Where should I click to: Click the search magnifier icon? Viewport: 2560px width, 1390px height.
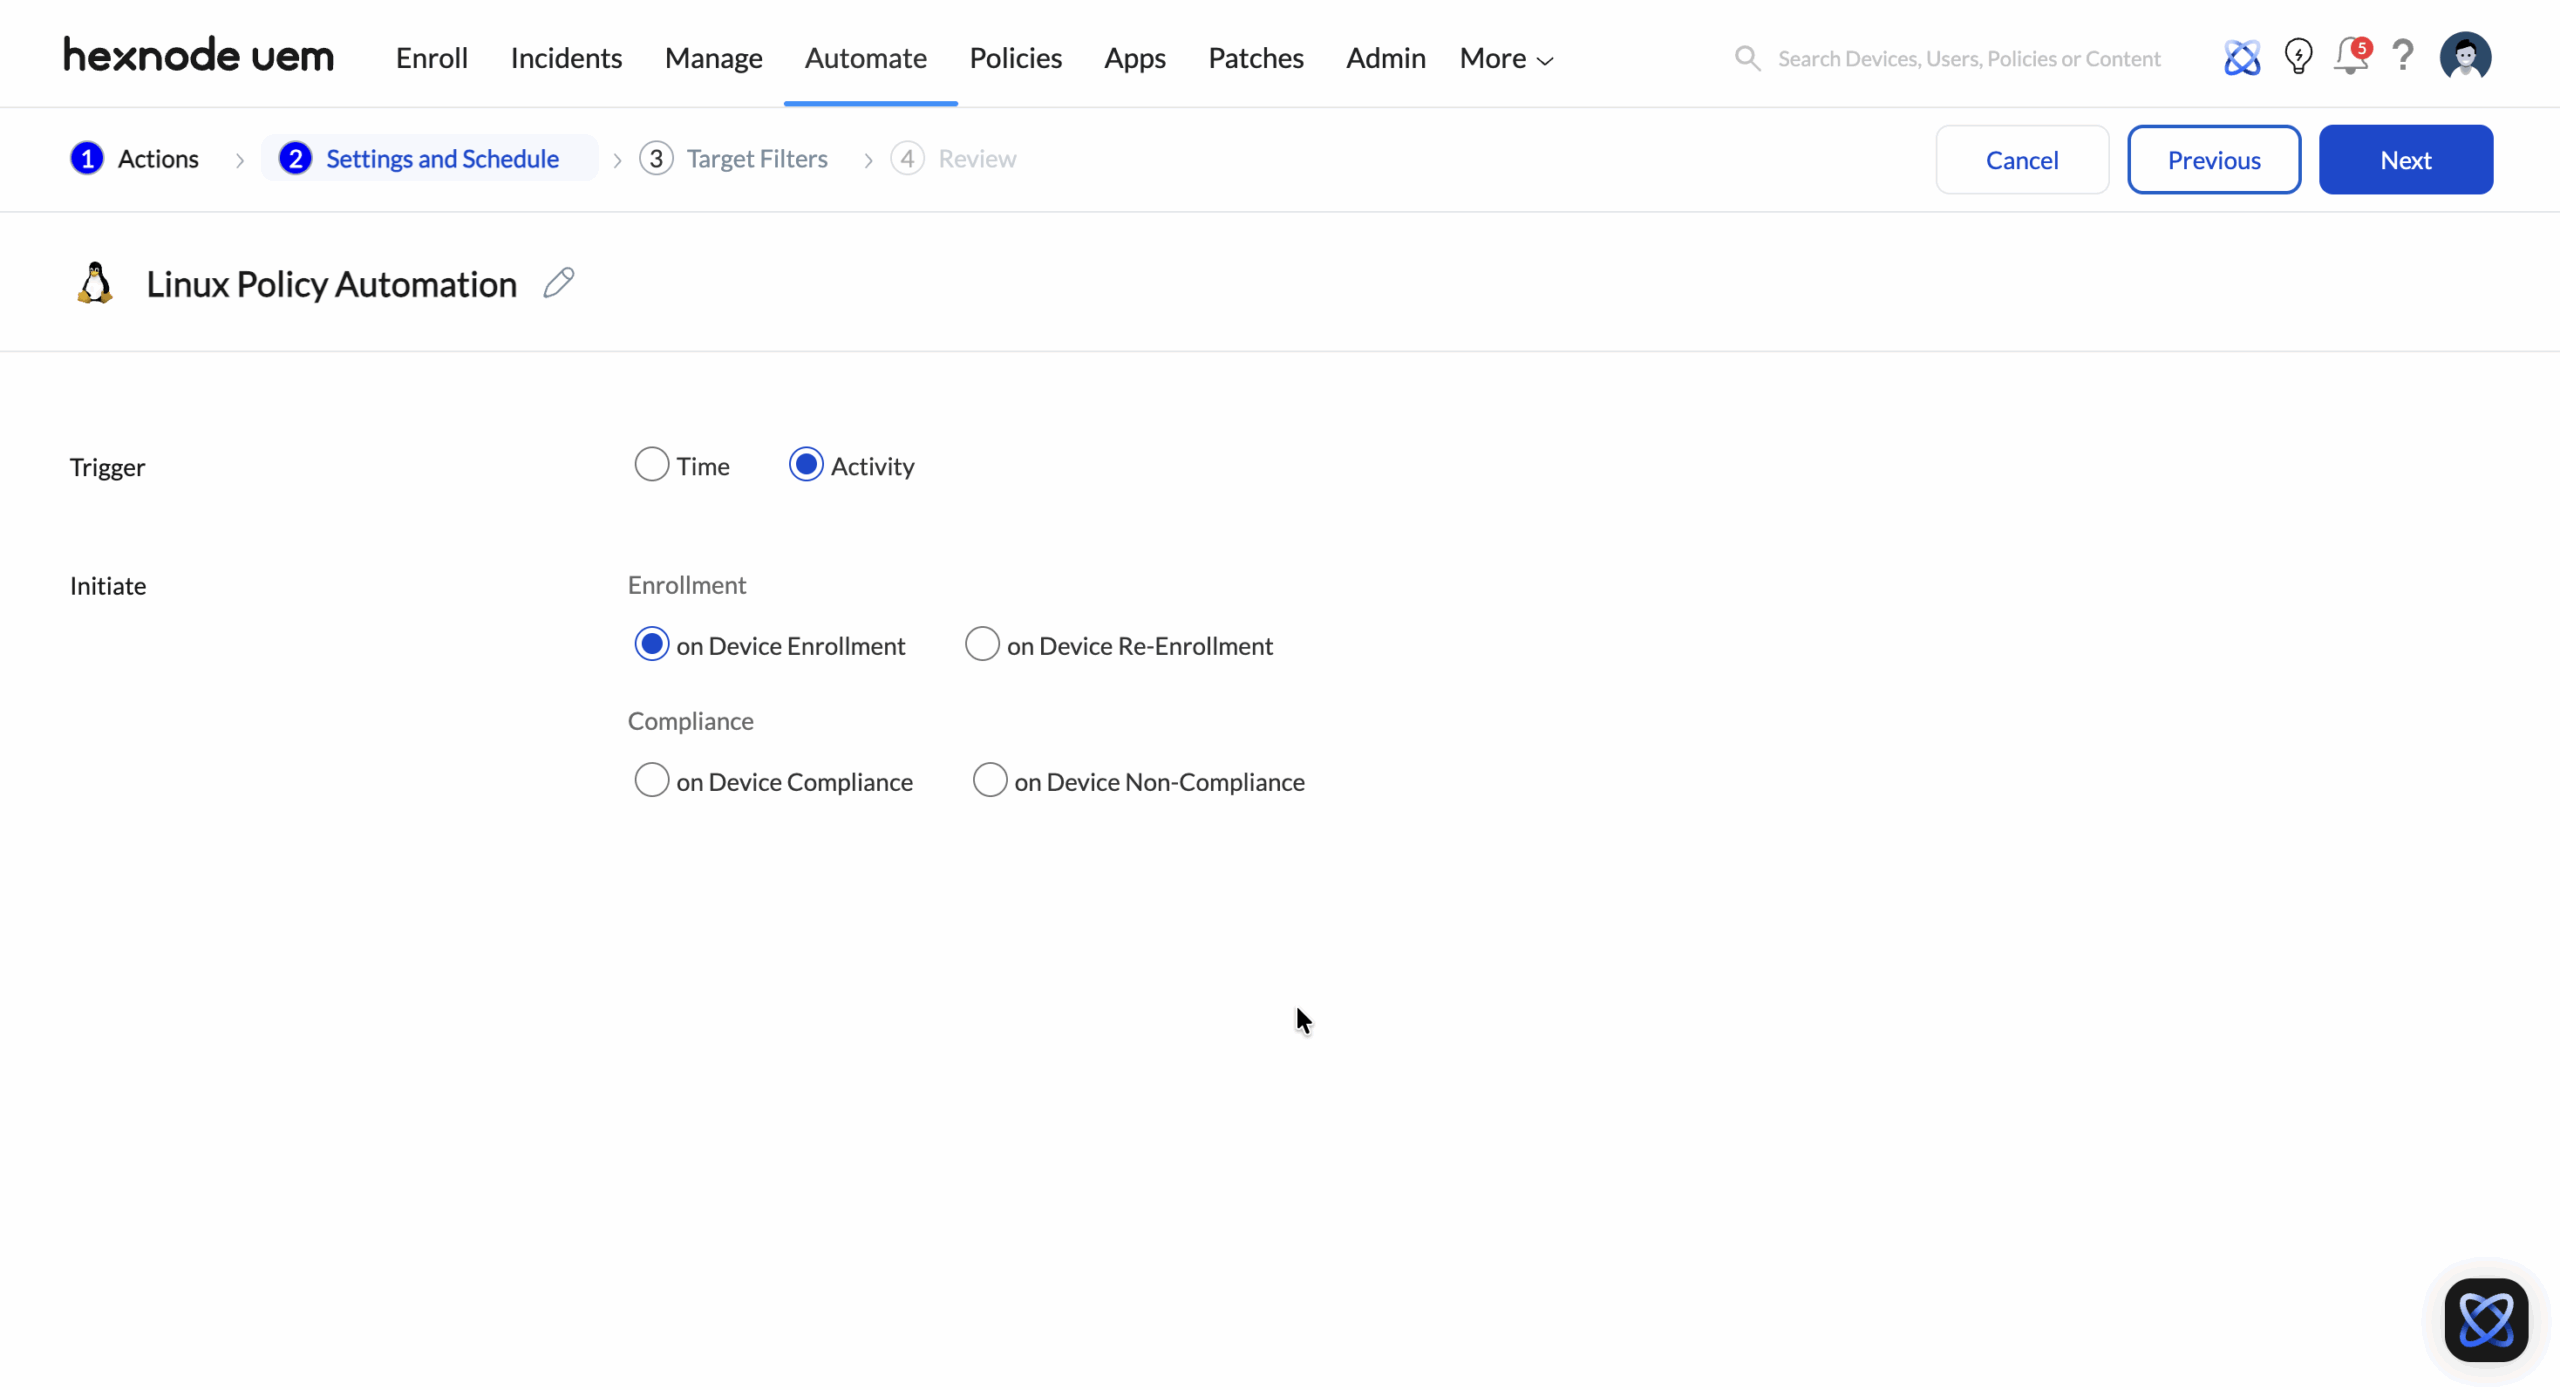pos(1747,58)
